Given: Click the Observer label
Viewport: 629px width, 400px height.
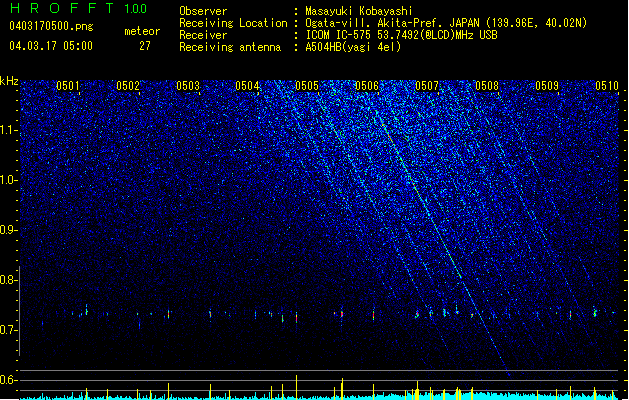Looking at the screenshot, I should (x=203, y=11).
